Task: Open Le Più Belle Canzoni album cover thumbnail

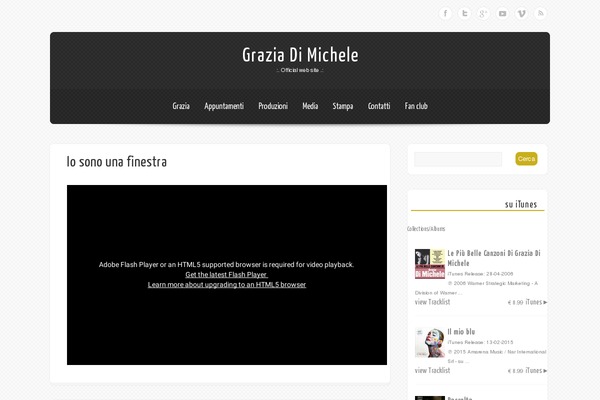Action: click(x=430, y=264)
